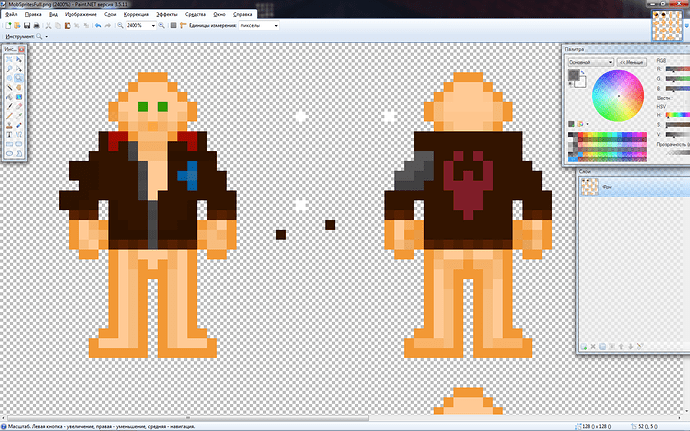Open a file using the toolbar icon

click(17, 26)
